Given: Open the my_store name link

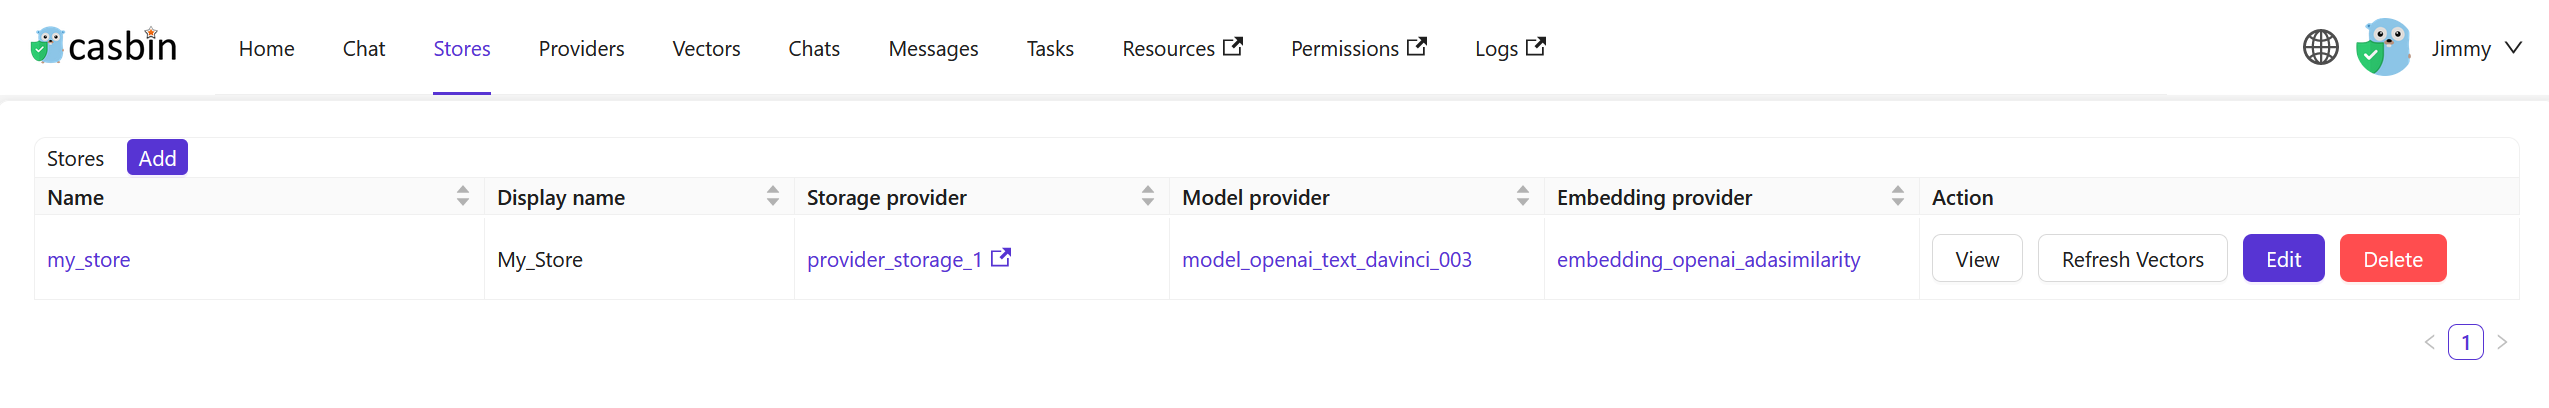Looking at the screenshot, I should click(x=89, y=260).
